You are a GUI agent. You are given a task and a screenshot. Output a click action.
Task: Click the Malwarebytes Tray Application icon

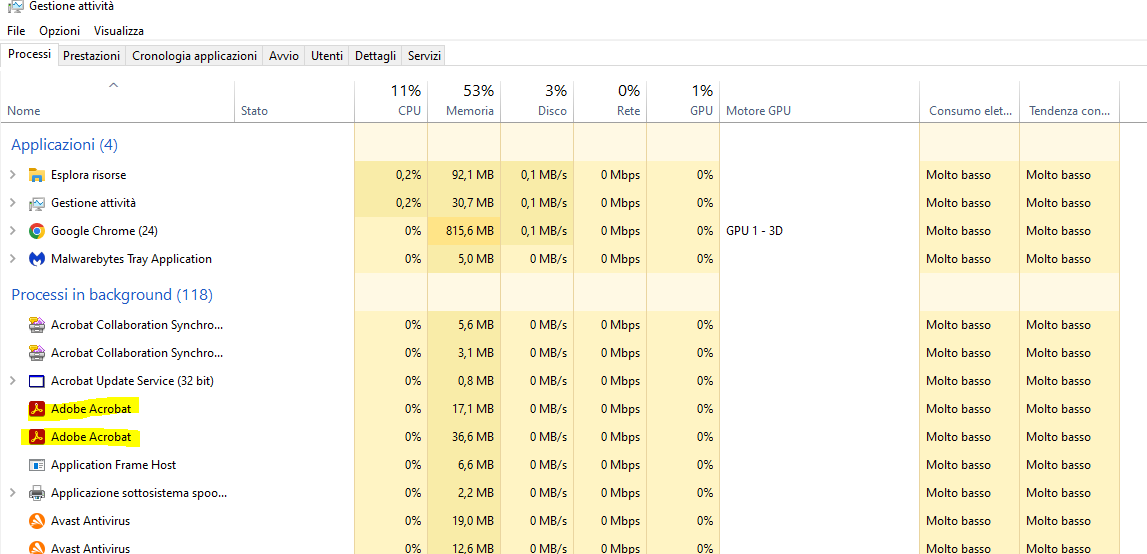(37, 259)
